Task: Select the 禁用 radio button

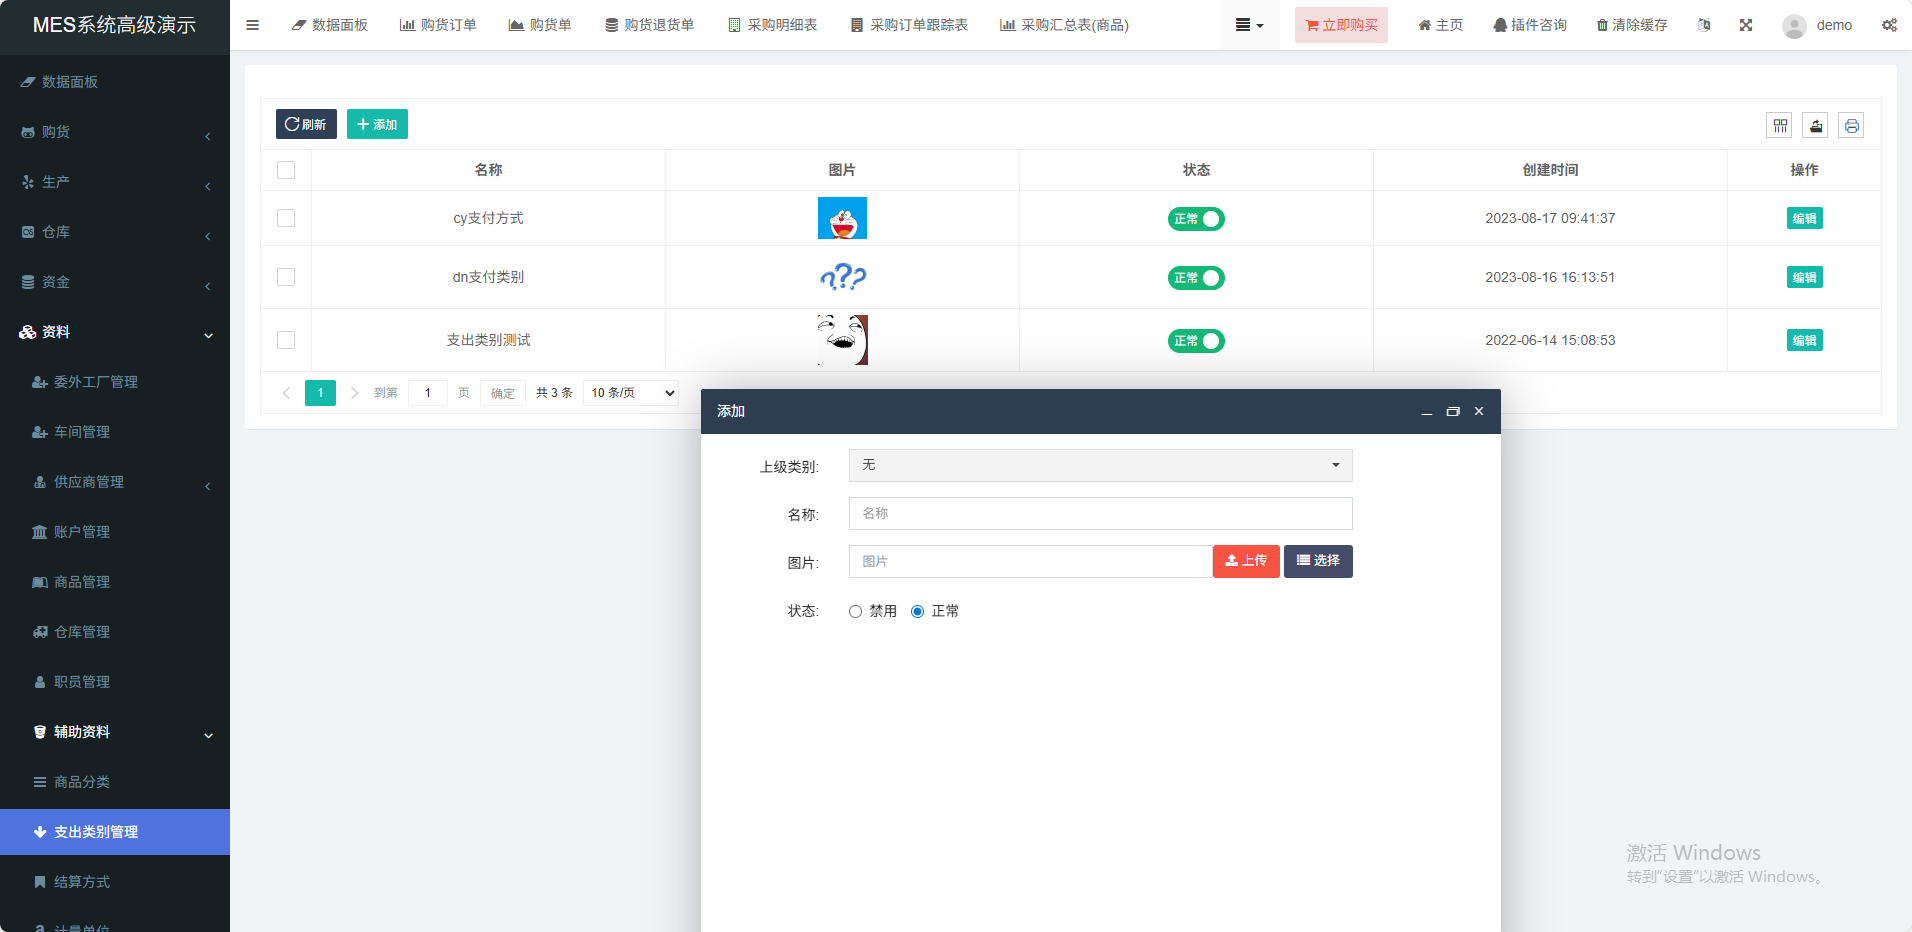Action: coord(855,611)
